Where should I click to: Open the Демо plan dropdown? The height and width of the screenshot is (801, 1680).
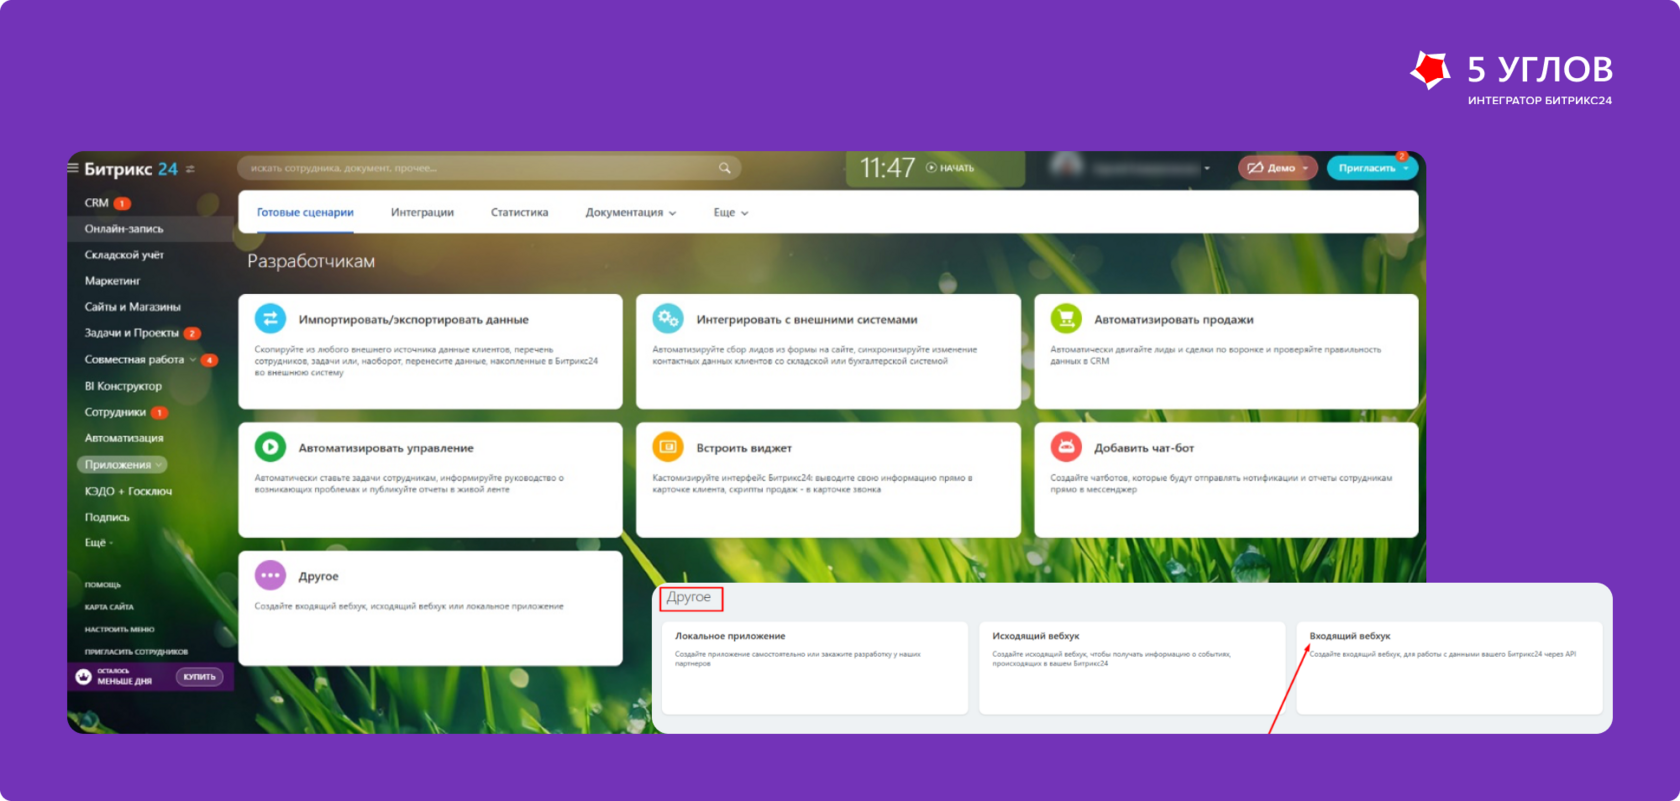[x=1277, y=168]
